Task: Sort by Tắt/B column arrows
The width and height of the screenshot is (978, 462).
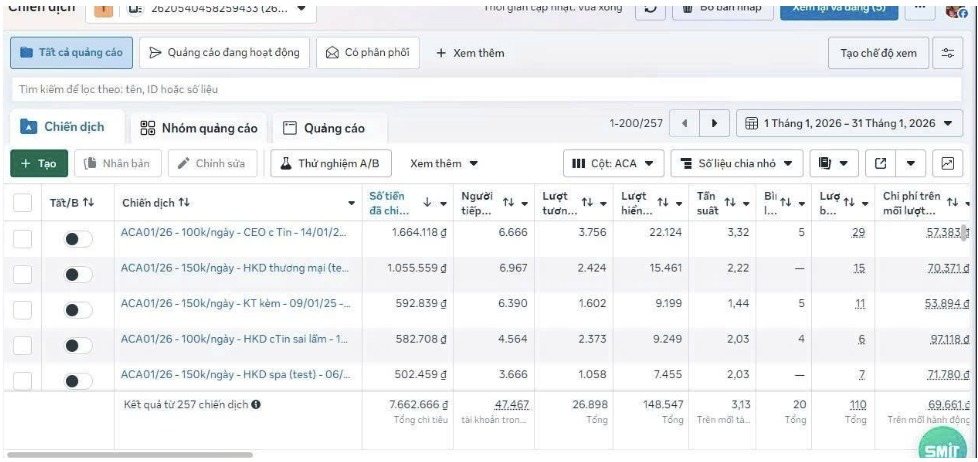Action: 88,203
